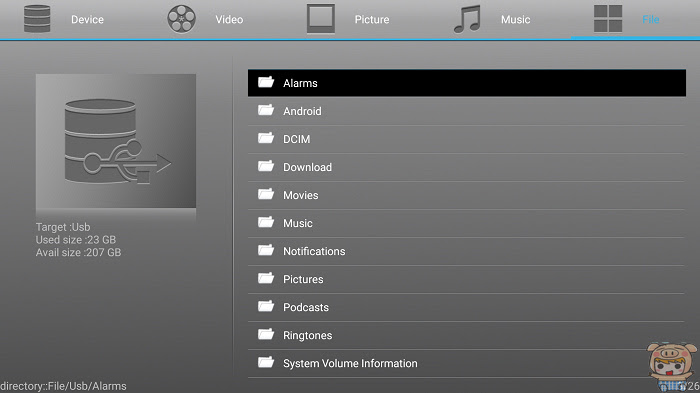Image resolution: width=700 pixels, height=393 pixels.
Task: Click the Download folder icon
Action: pos(266,167)
